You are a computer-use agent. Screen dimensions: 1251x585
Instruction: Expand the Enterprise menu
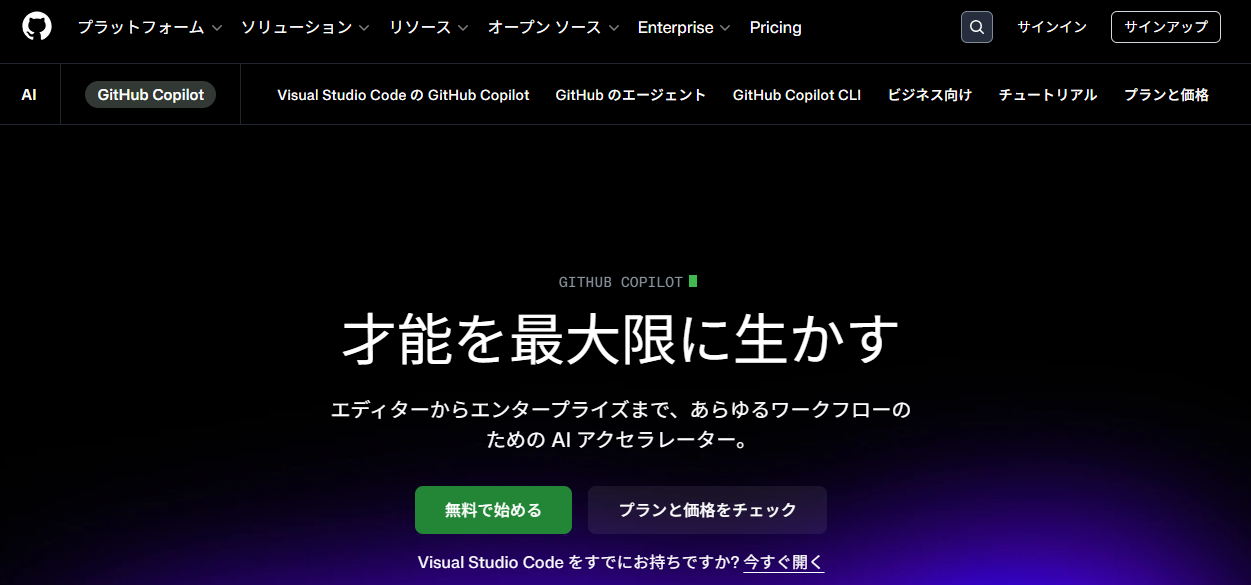684,27
